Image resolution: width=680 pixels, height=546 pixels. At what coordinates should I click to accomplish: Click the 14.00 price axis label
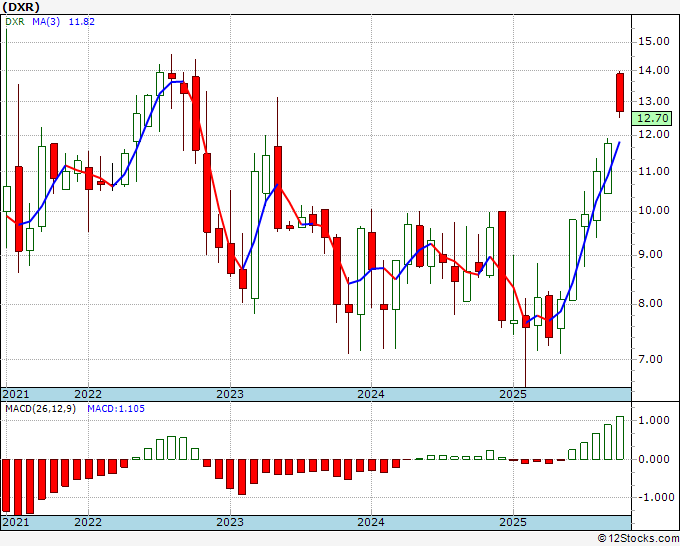(654, 70)
